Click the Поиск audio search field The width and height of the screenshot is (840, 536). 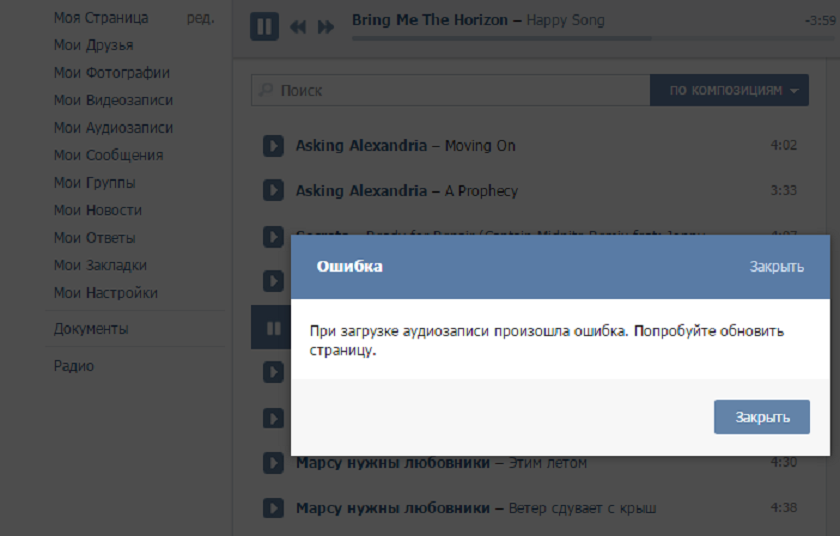[451, 90]
